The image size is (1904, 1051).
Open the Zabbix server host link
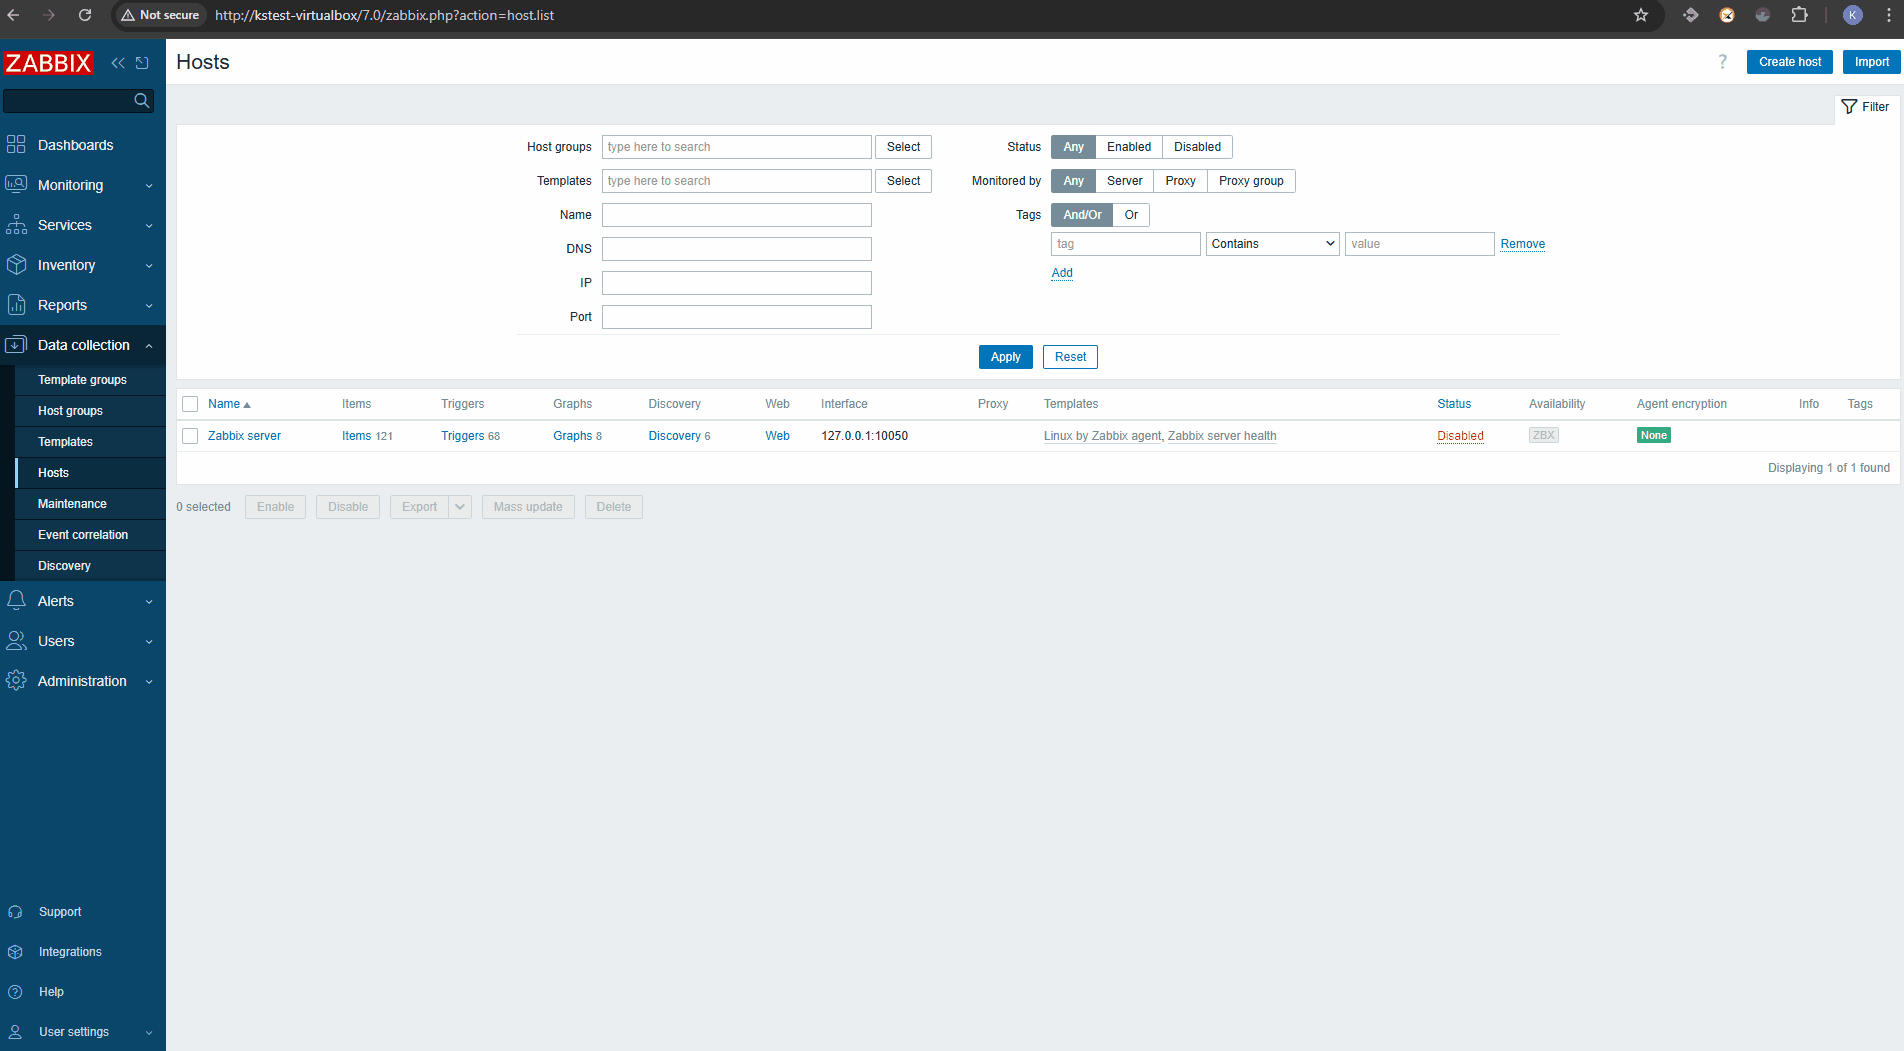pyautogui.click(x=244, y=436)
